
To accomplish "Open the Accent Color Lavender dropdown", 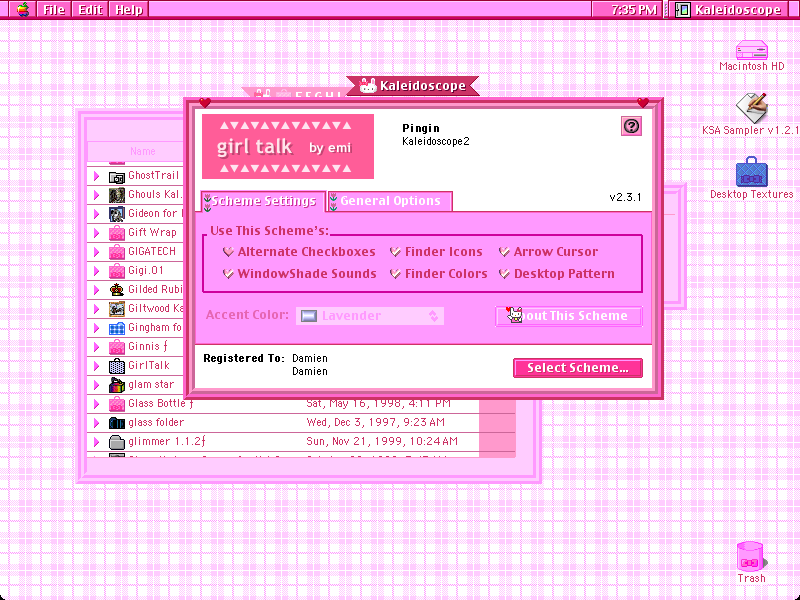I will (x=370, y=316).
